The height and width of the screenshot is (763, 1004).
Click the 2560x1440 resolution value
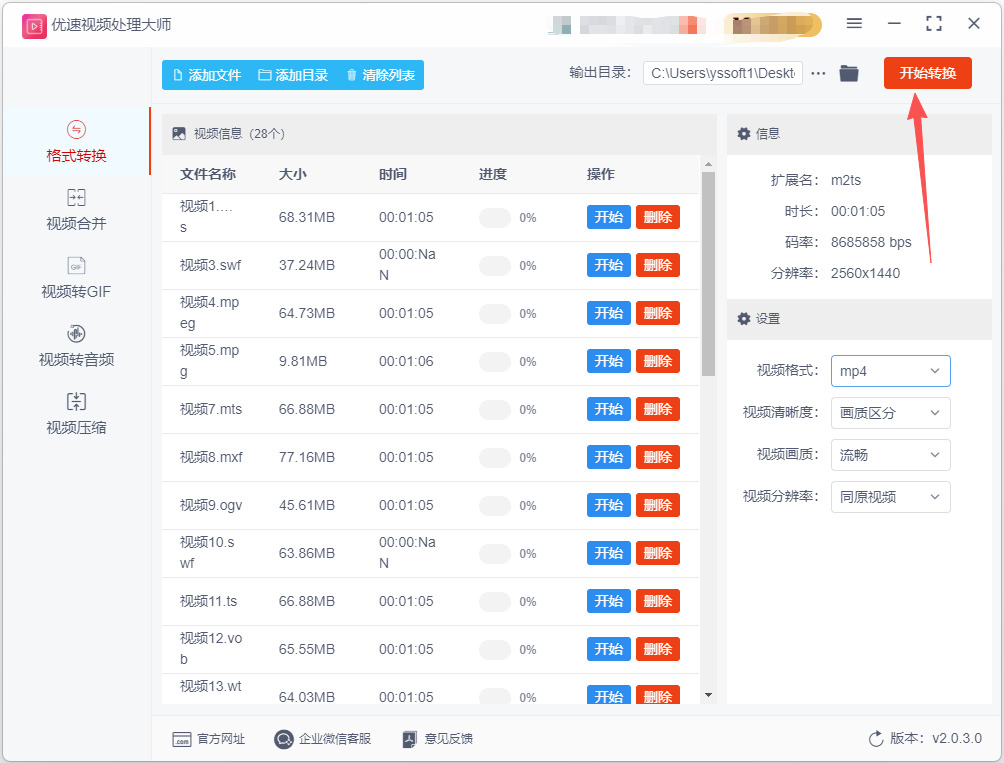tap(865, 273)
